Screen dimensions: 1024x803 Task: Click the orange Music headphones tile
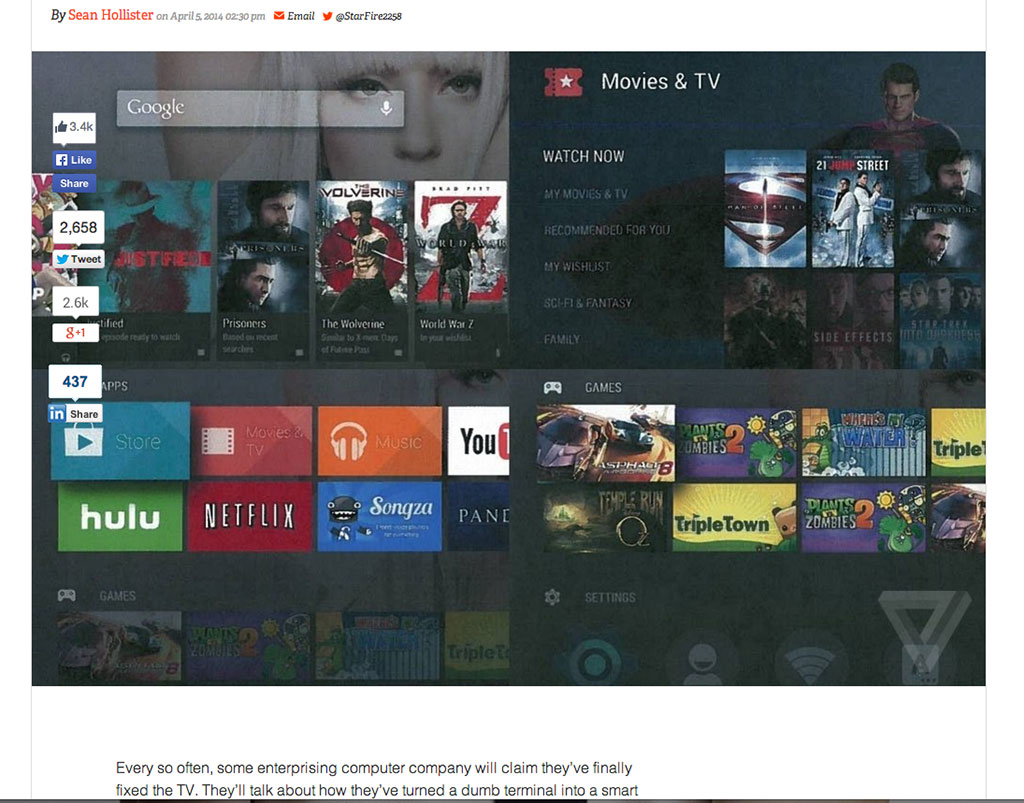point(379,441)
